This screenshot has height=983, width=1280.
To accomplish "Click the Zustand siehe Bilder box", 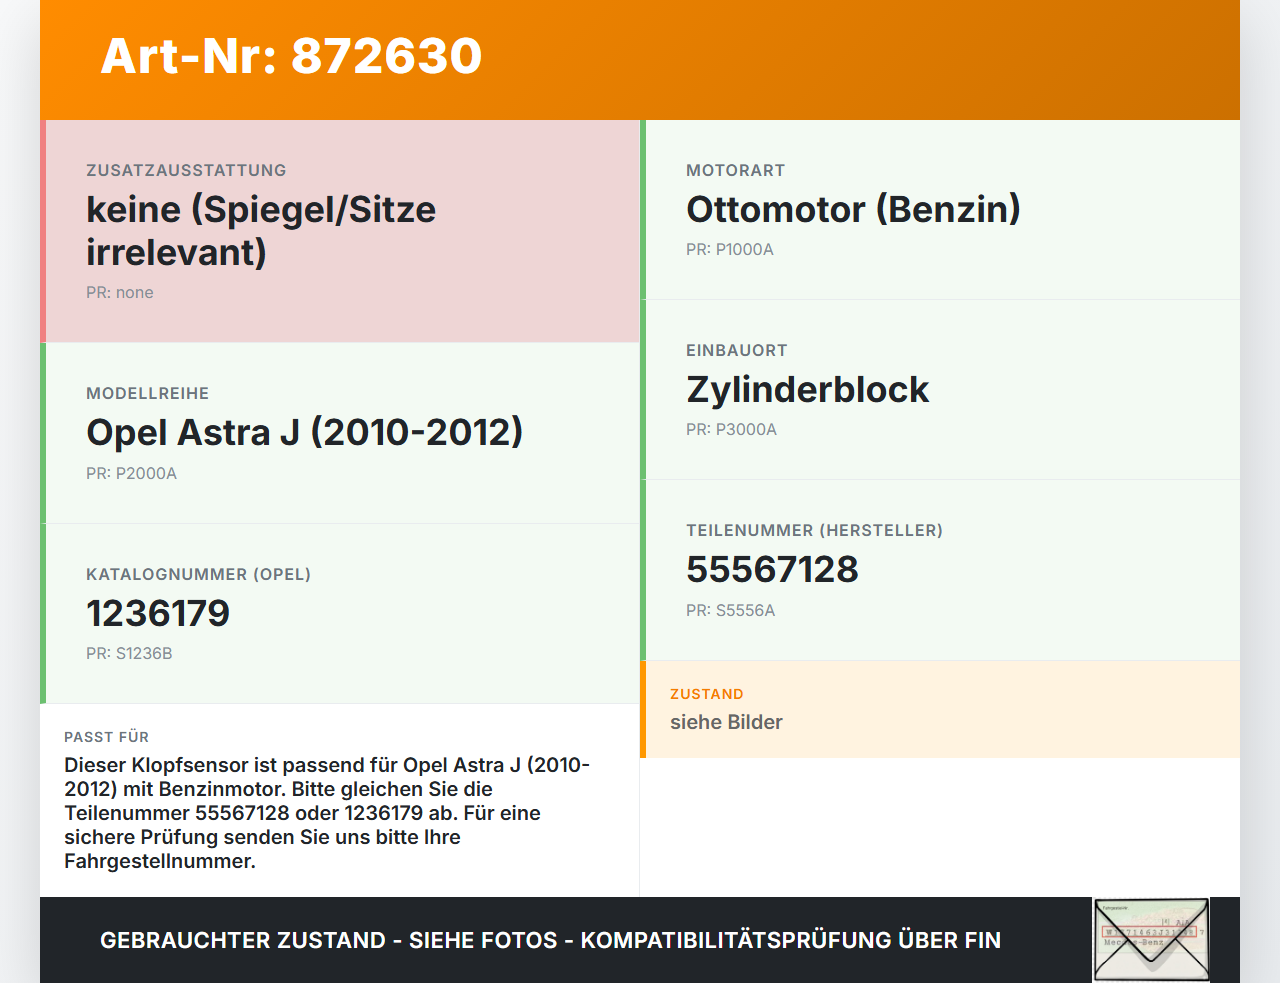I will pyautogui.click(x=940, y=709).
